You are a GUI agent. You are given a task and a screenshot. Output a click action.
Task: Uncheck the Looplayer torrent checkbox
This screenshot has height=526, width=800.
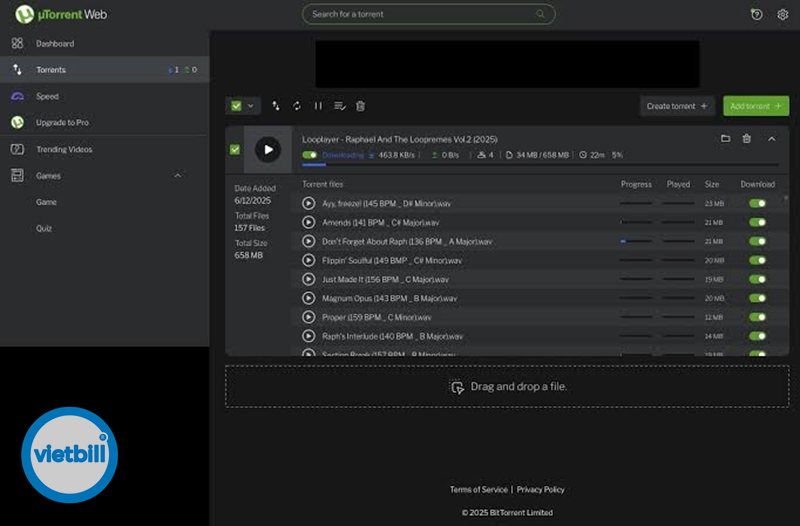point(235,149)
